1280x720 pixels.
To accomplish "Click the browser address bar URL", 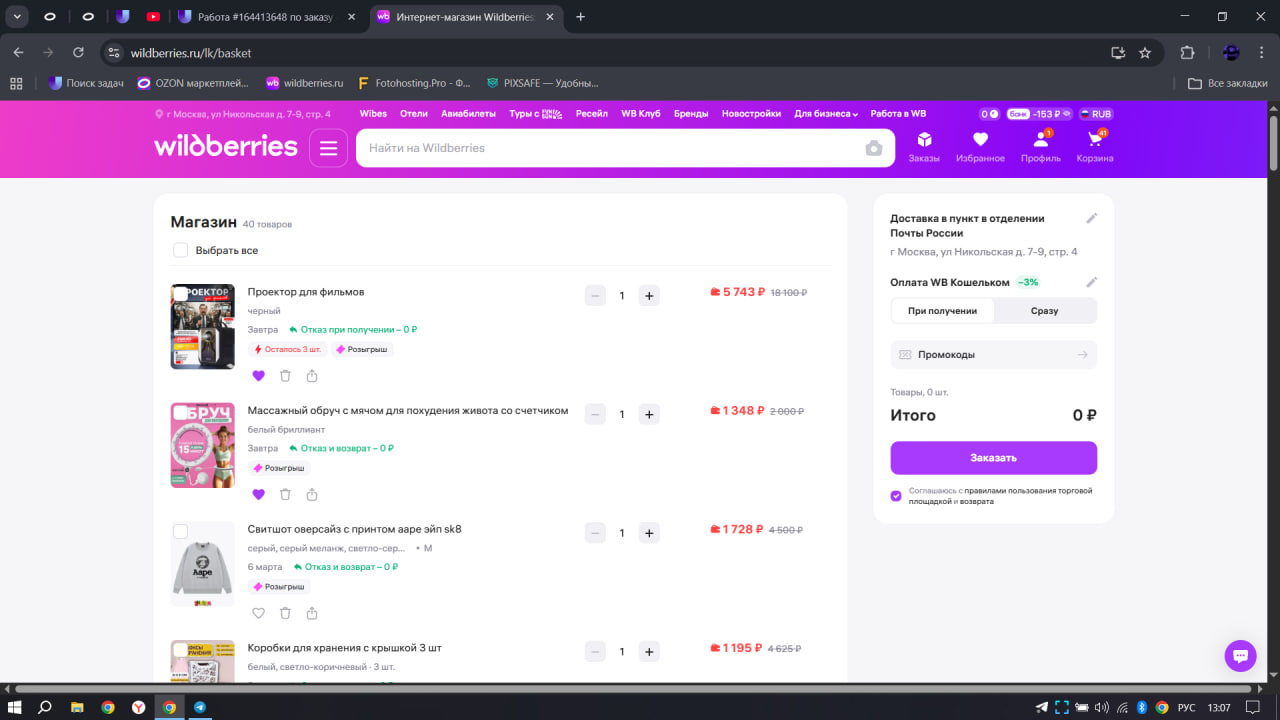I will coord(191,53).
